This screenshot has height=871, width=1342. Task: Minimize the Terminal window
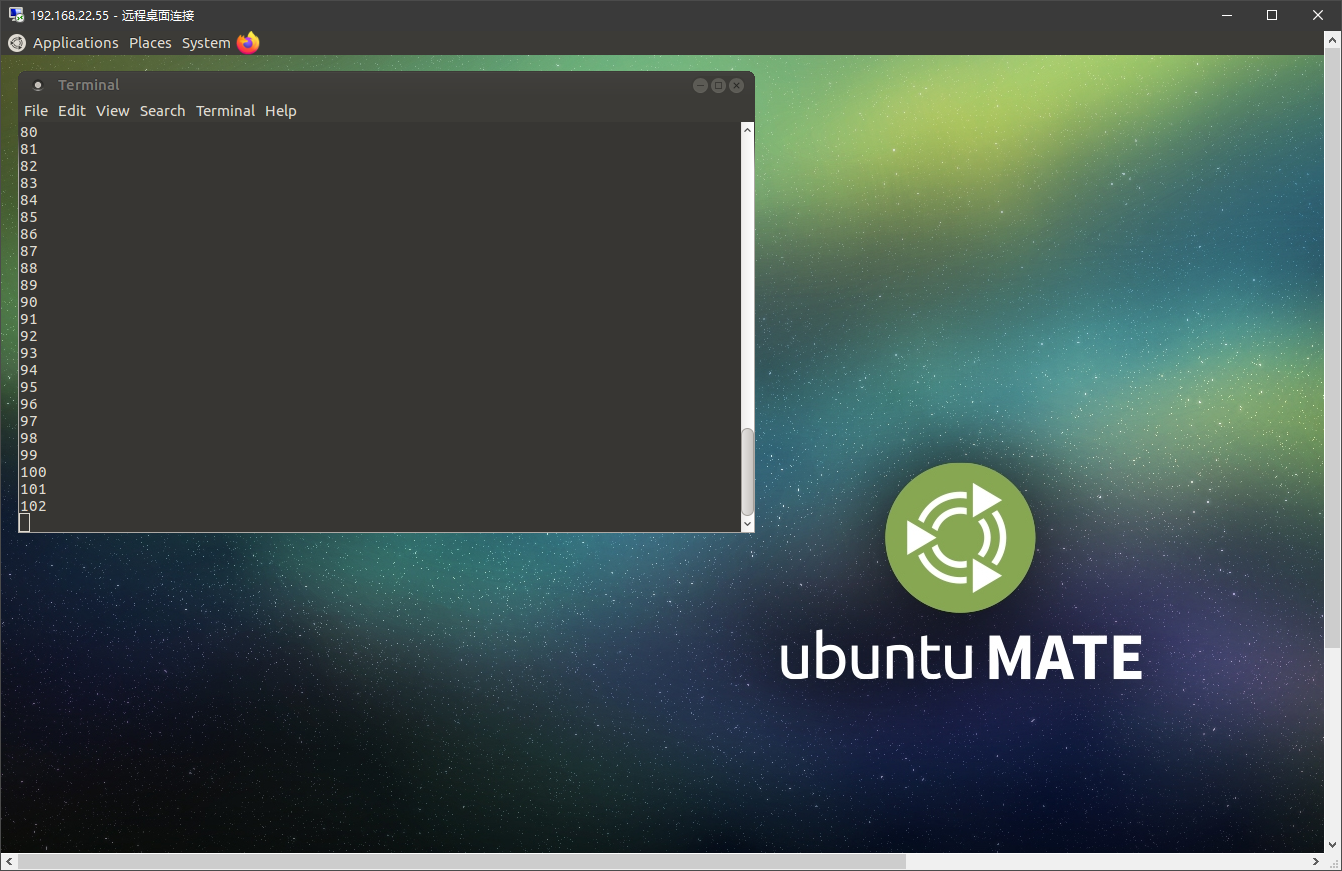pos(700,86)
